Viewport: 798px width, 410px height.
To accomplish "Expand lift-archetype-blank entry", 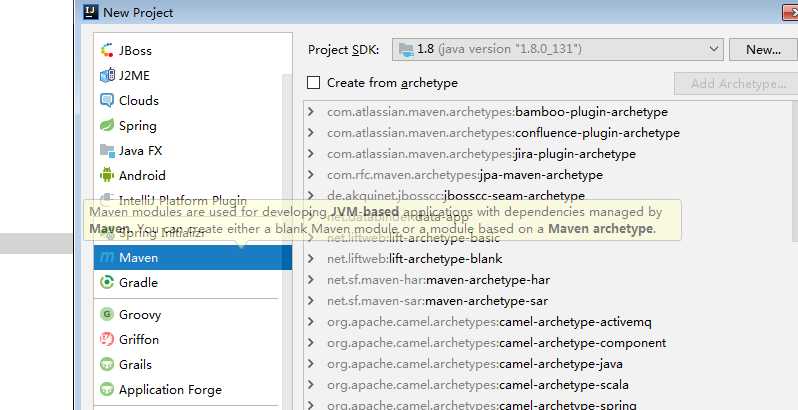I will tap(311, 258).
